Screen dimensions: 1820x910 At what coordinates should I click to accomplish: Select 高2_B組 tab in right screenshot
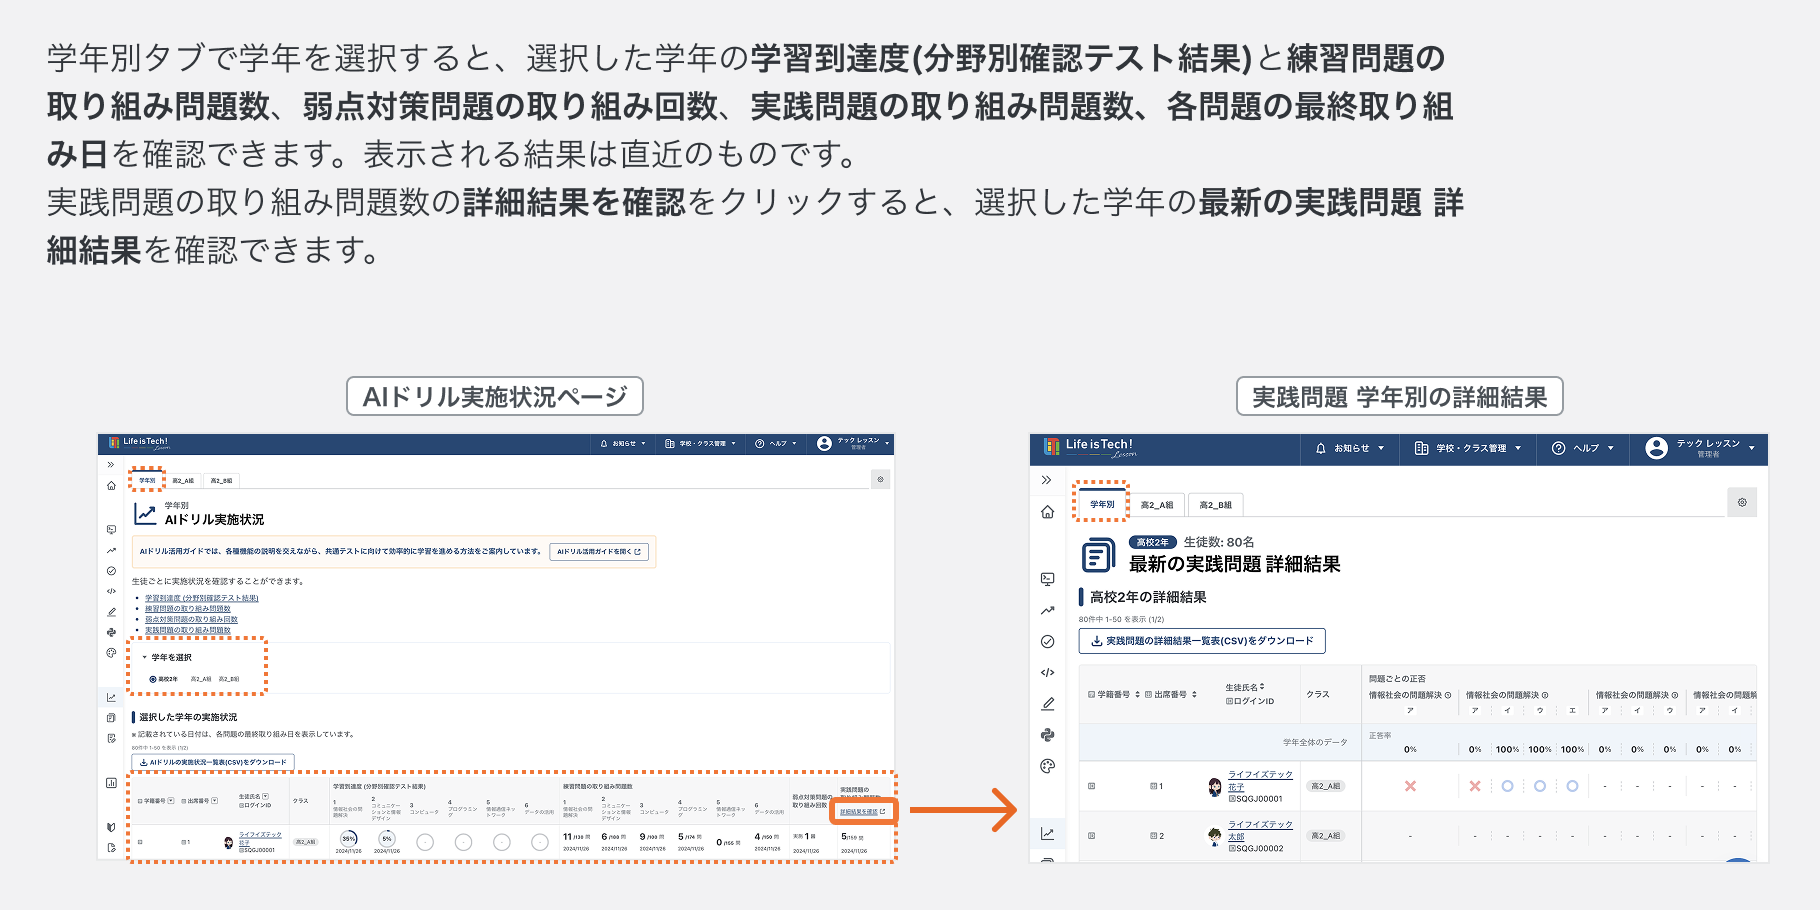click(x=1215, y=505)
